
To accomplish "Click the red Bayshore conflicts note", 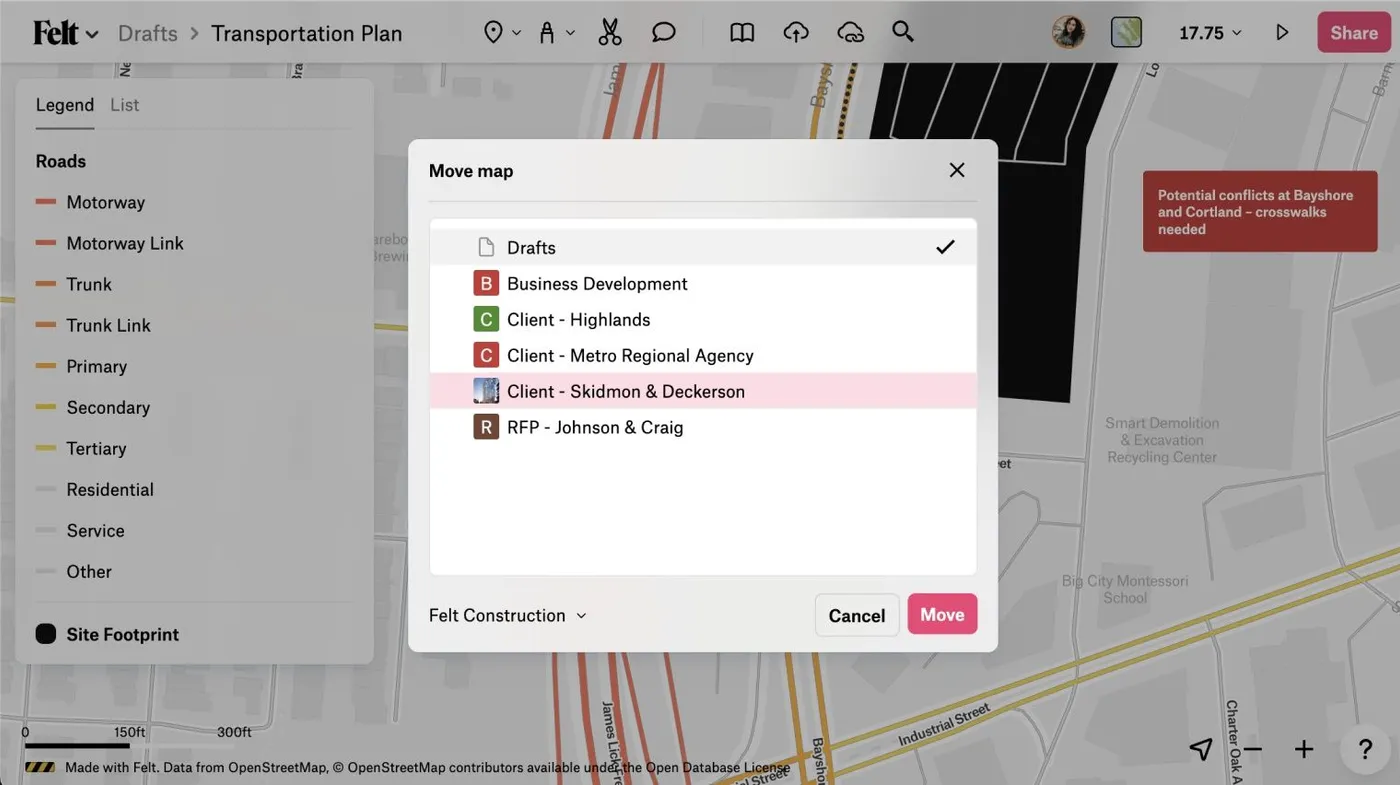I will point(1260,212).
